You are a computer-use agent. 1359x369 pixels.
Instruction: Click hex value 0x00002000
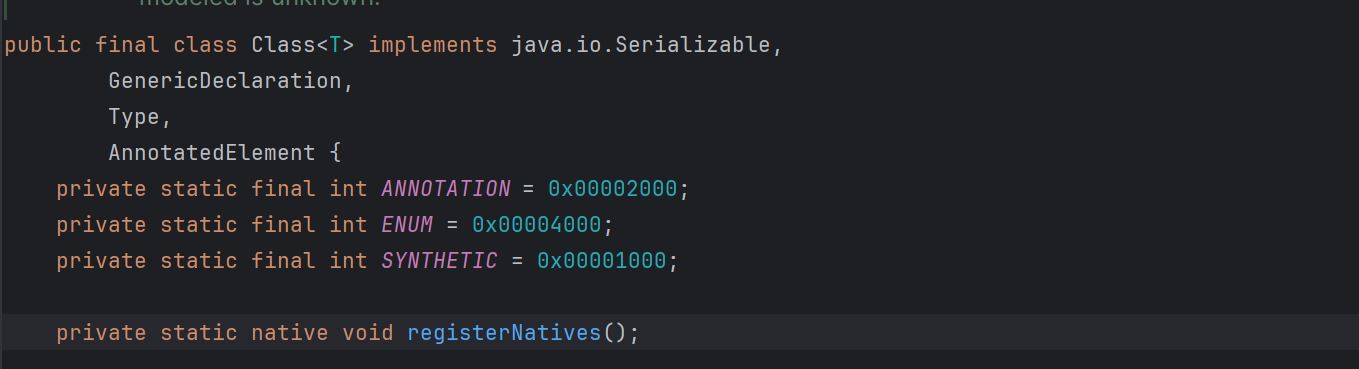[612, 189]
